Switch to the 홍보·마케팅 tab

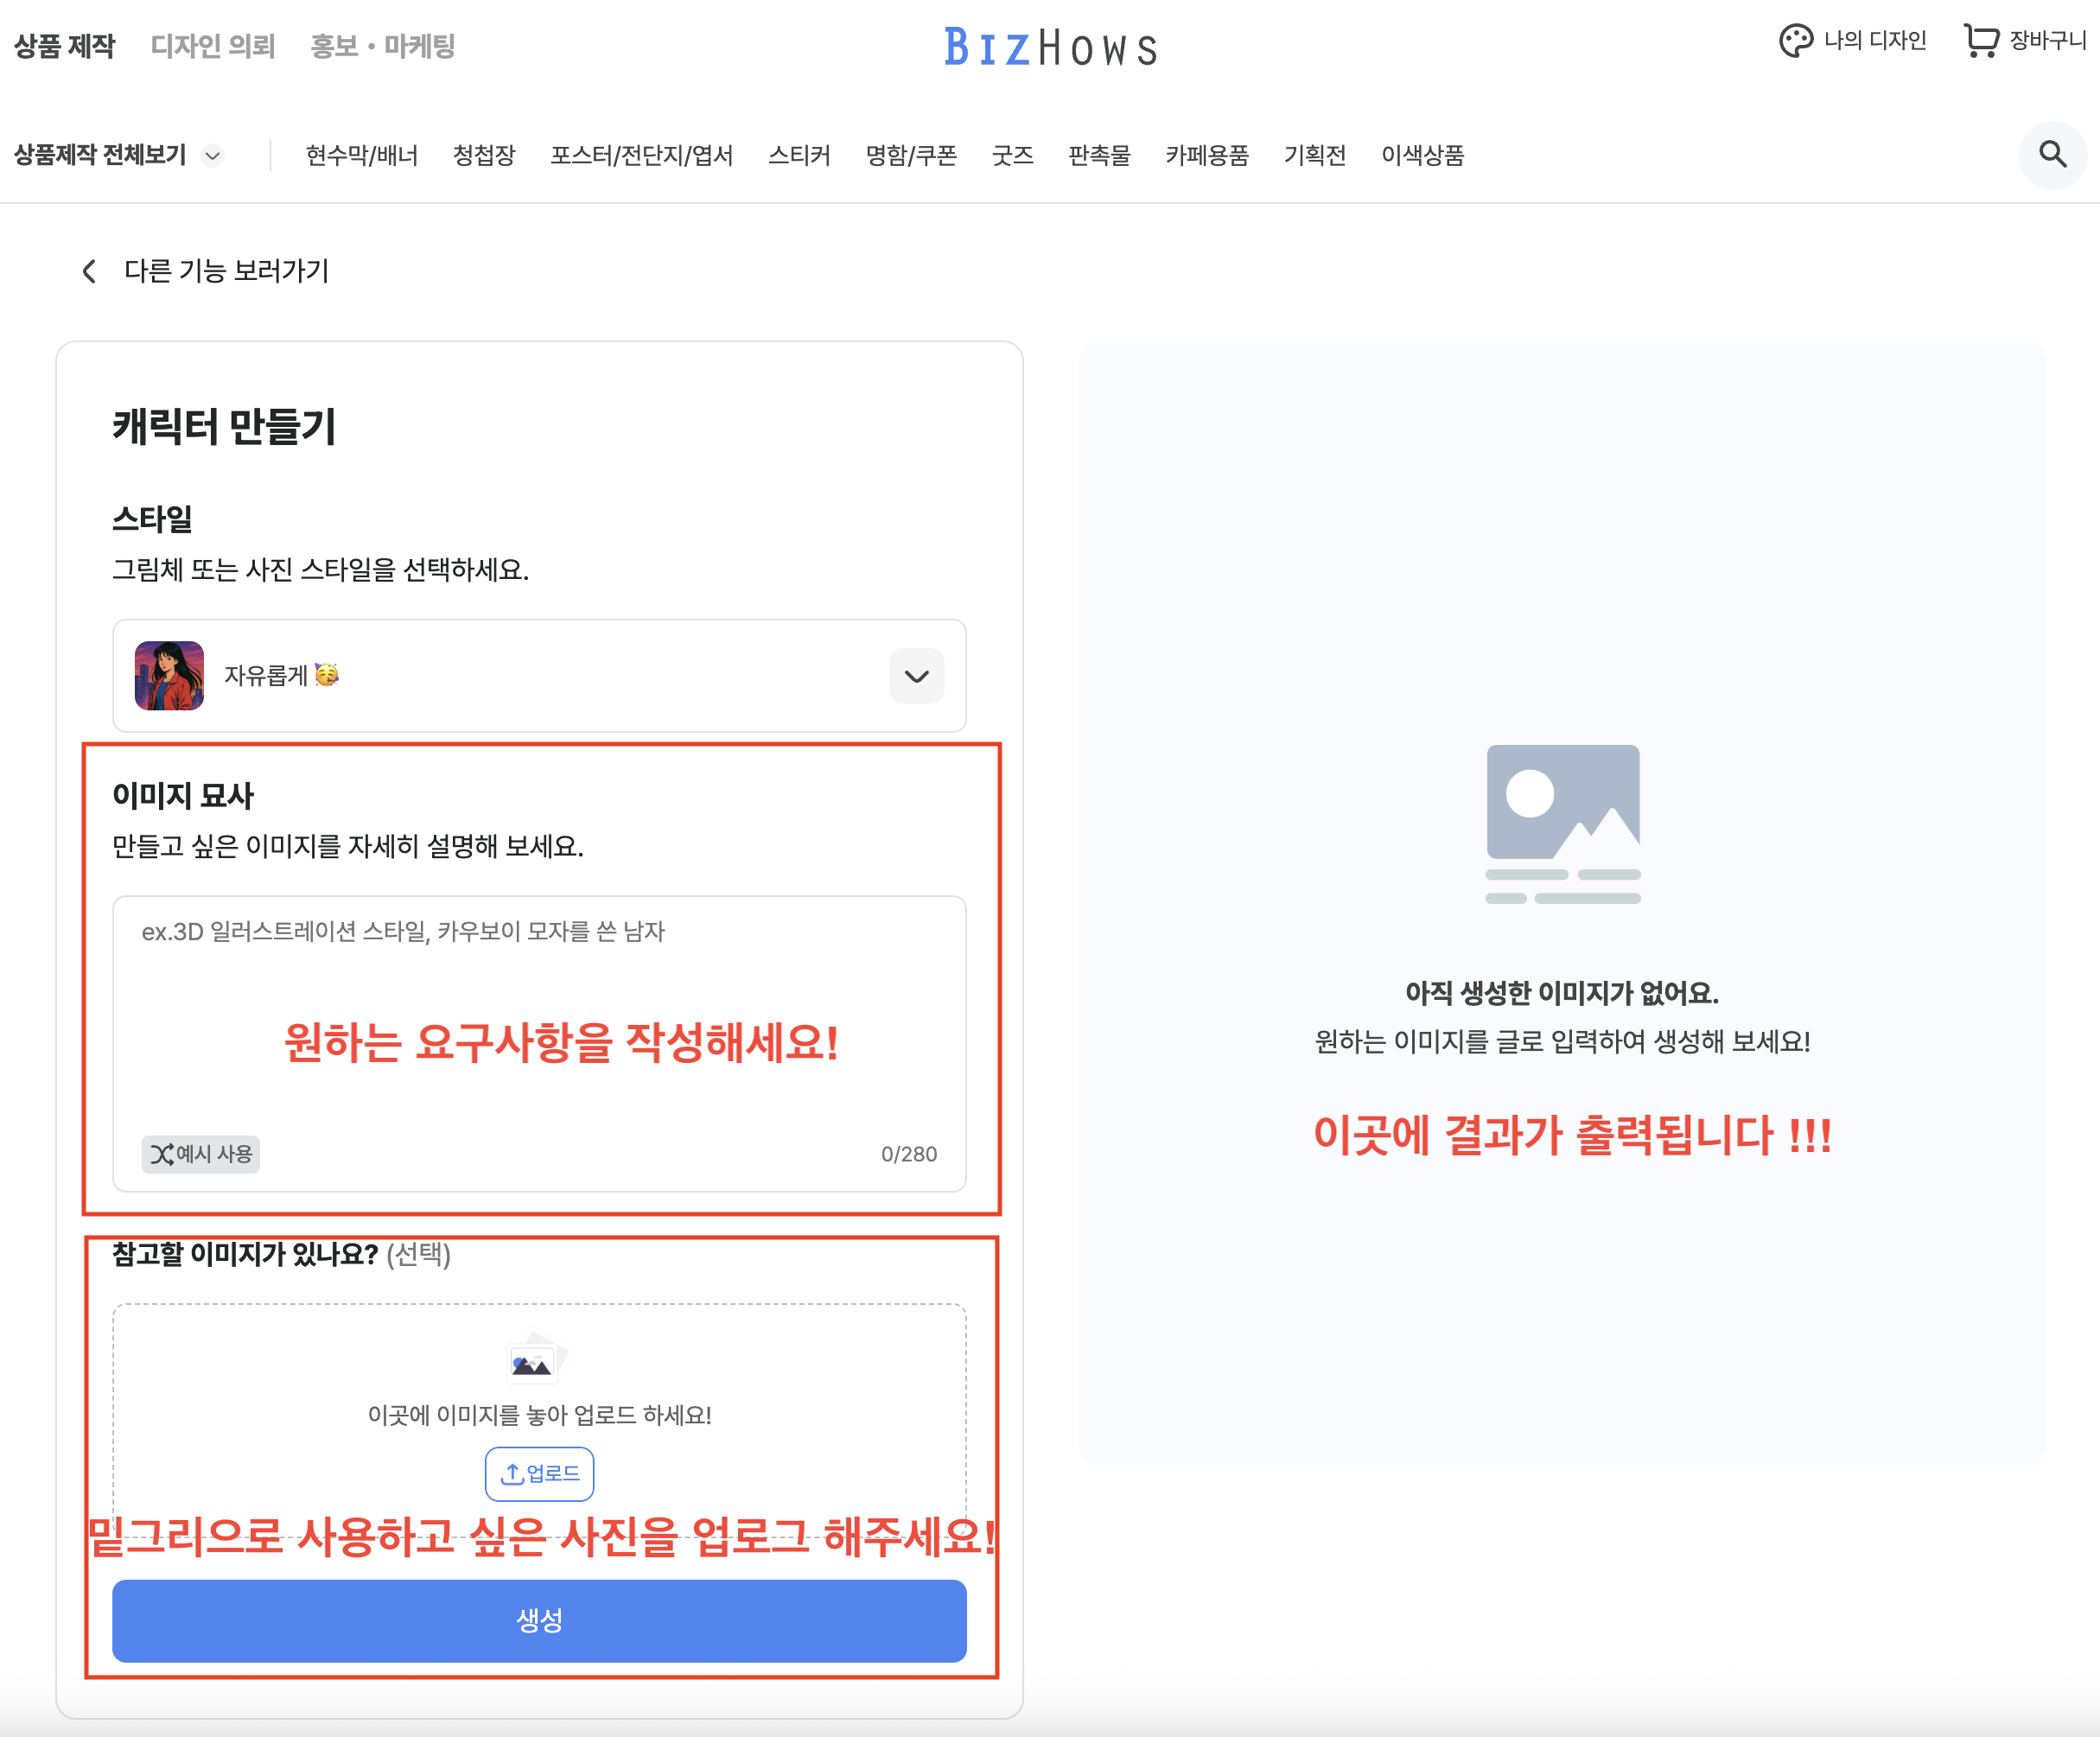[x=382, y=46]
